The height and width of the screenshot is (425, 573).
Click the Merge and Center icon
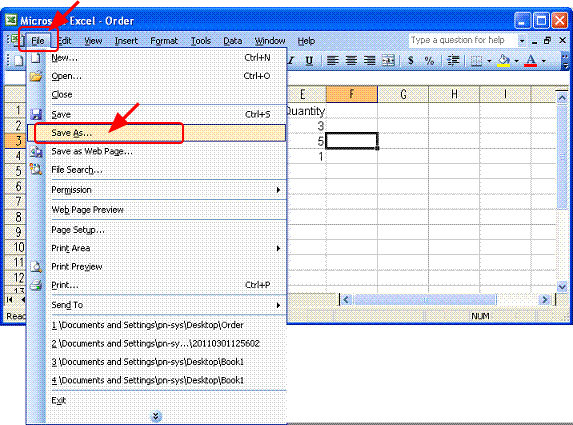coord(388,61)
